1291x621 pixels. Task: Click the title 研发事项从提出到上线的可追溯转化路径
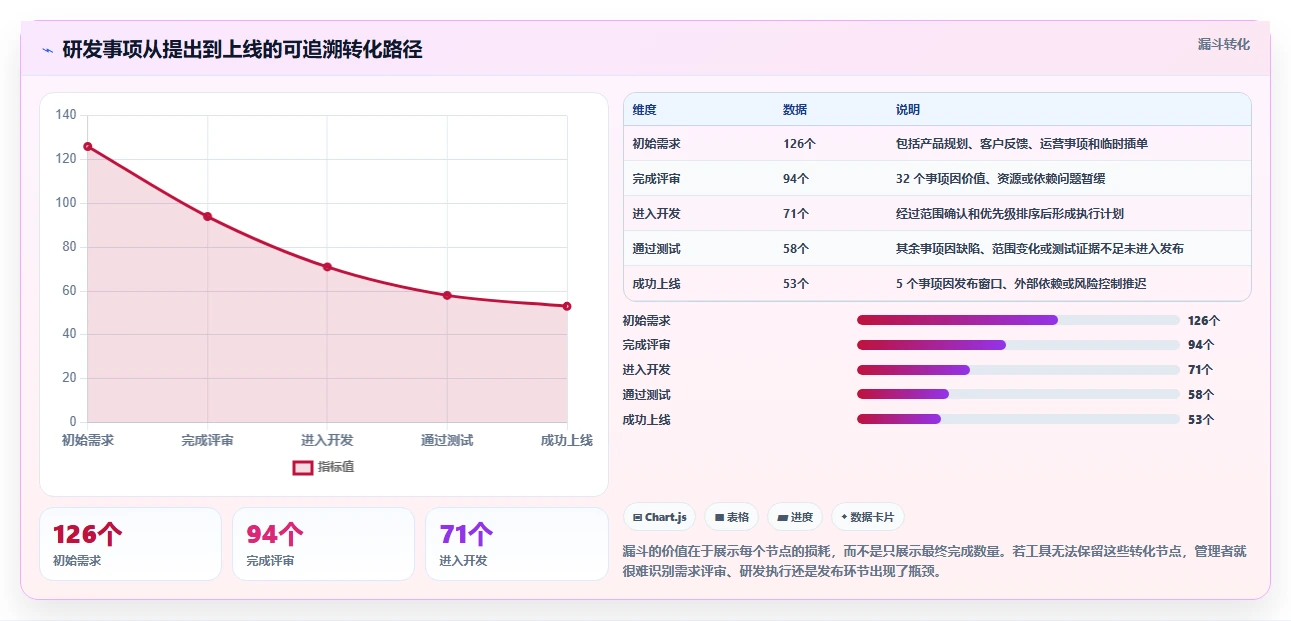click(x=242, y=50)
